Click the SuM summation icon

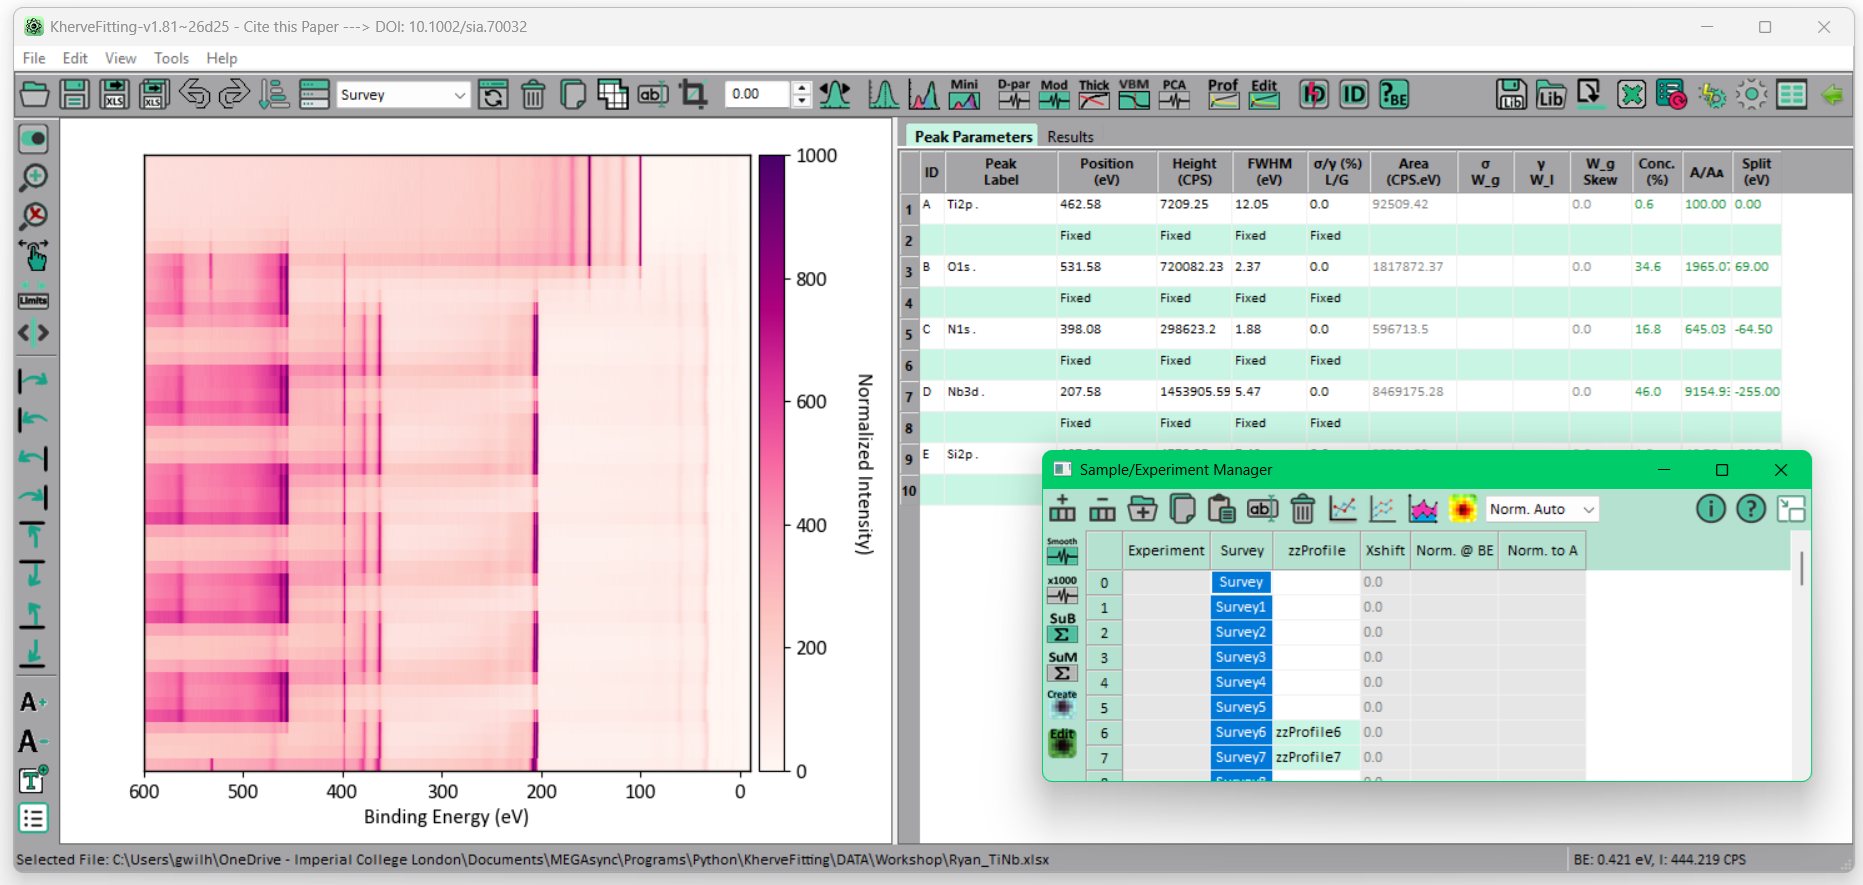coord(1062,665)
